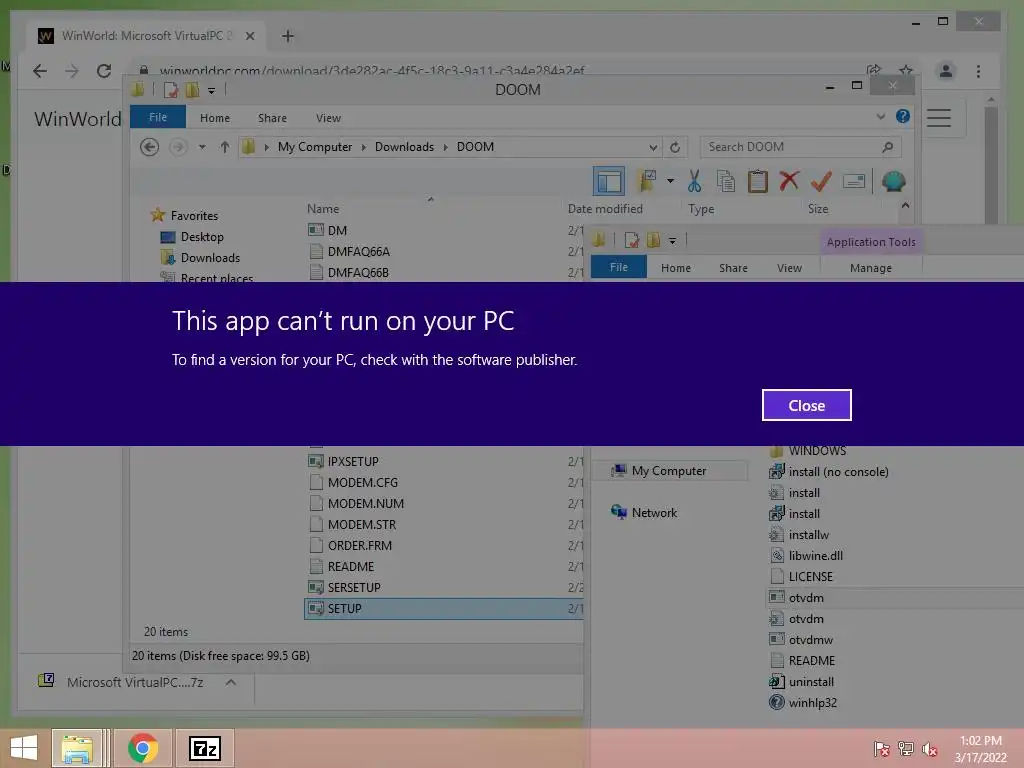1024x768 pixels.
Task: Open Manage tab in second explorer window
Action: click(871, 268)
